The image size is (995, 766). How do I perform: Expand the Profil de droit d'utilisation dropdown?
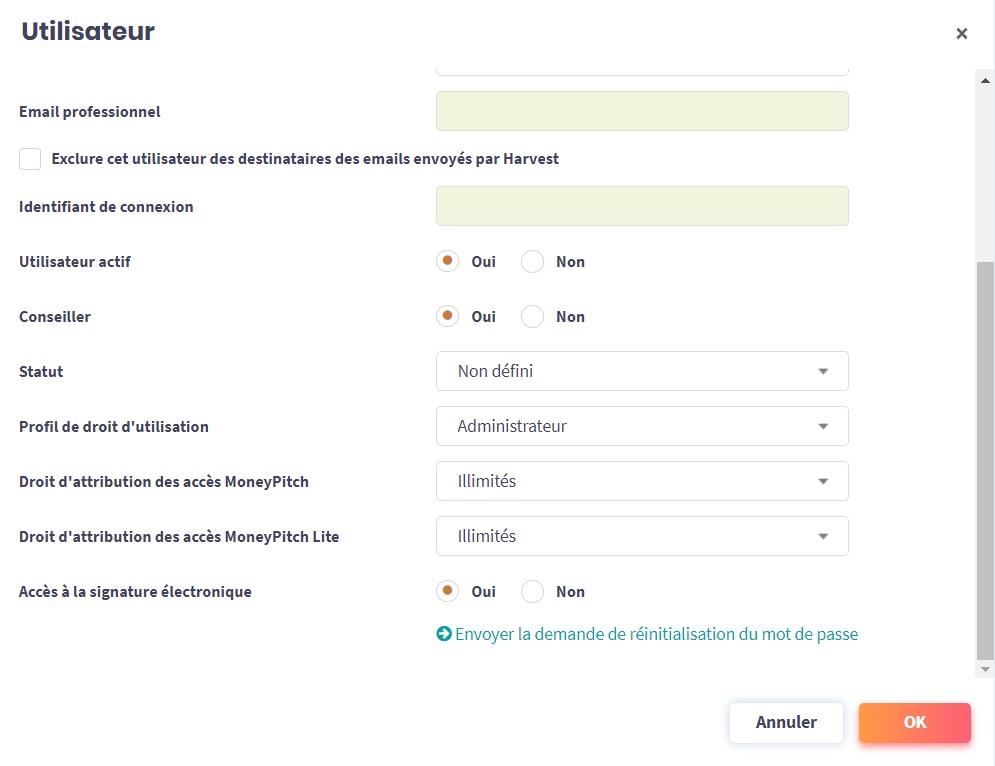[642, 426]
